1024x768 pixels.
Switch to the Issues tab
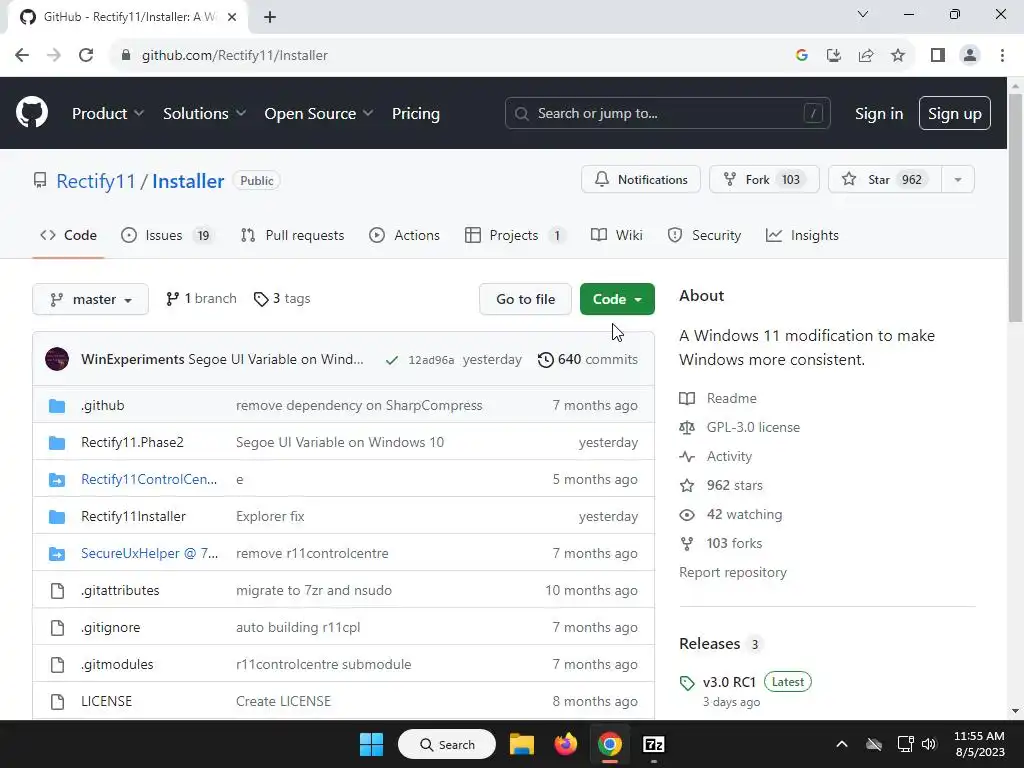coord(168,235)
